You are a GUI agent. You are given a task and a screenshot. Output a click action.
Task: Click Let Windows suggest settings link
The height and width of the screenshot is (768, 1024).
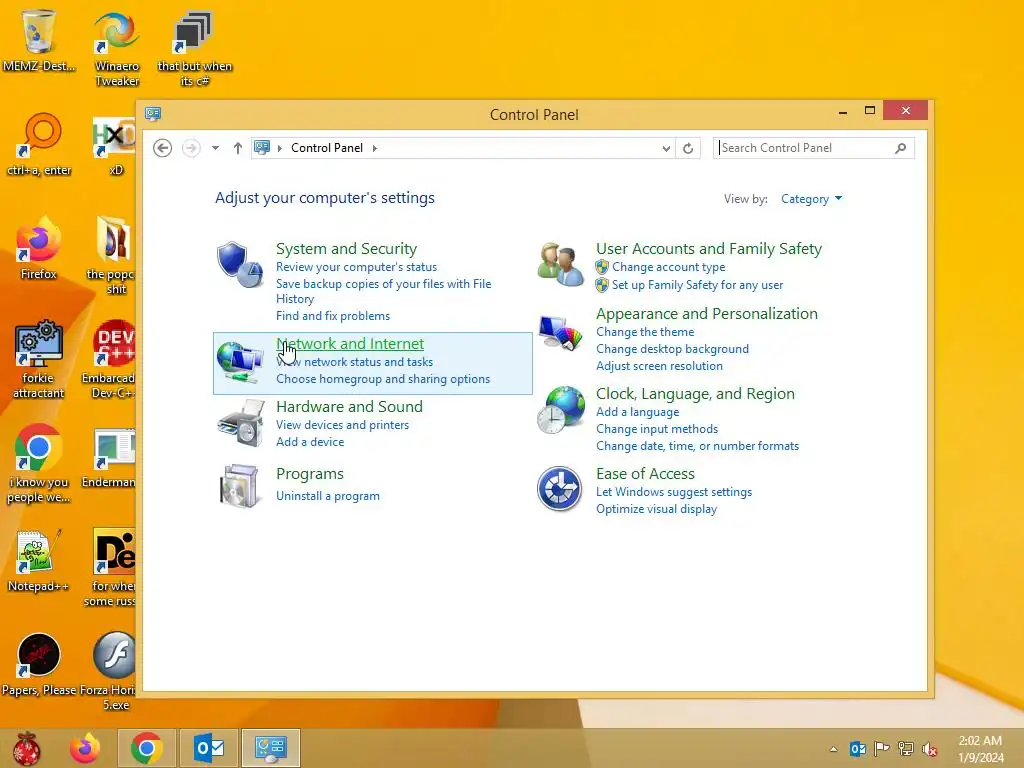pos(673,492)
